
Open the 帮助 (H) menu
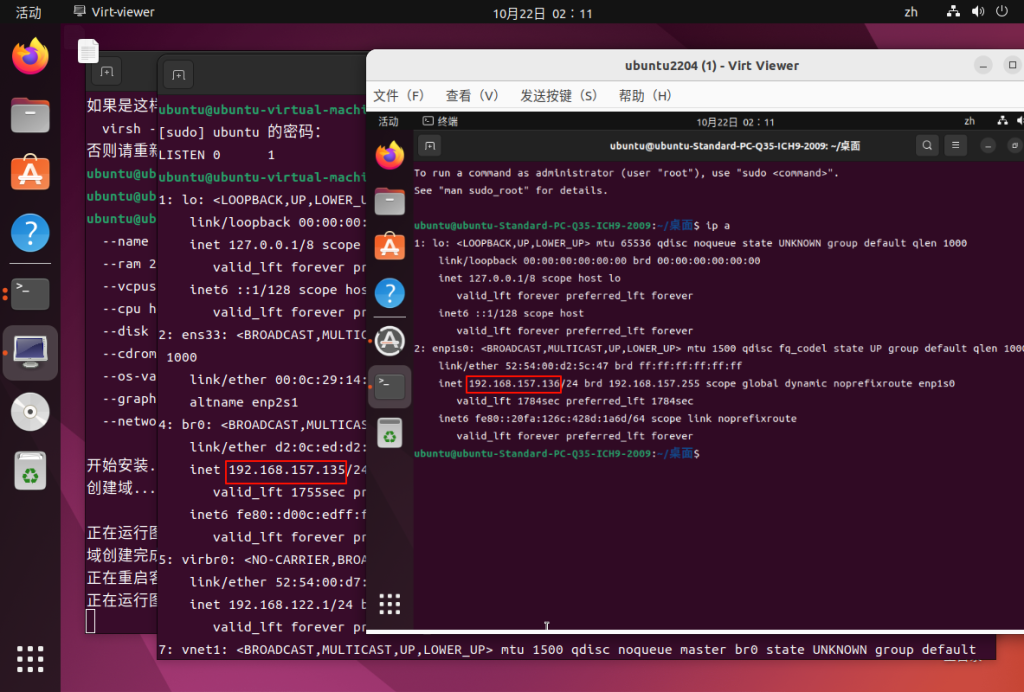(x=645, y=96)
